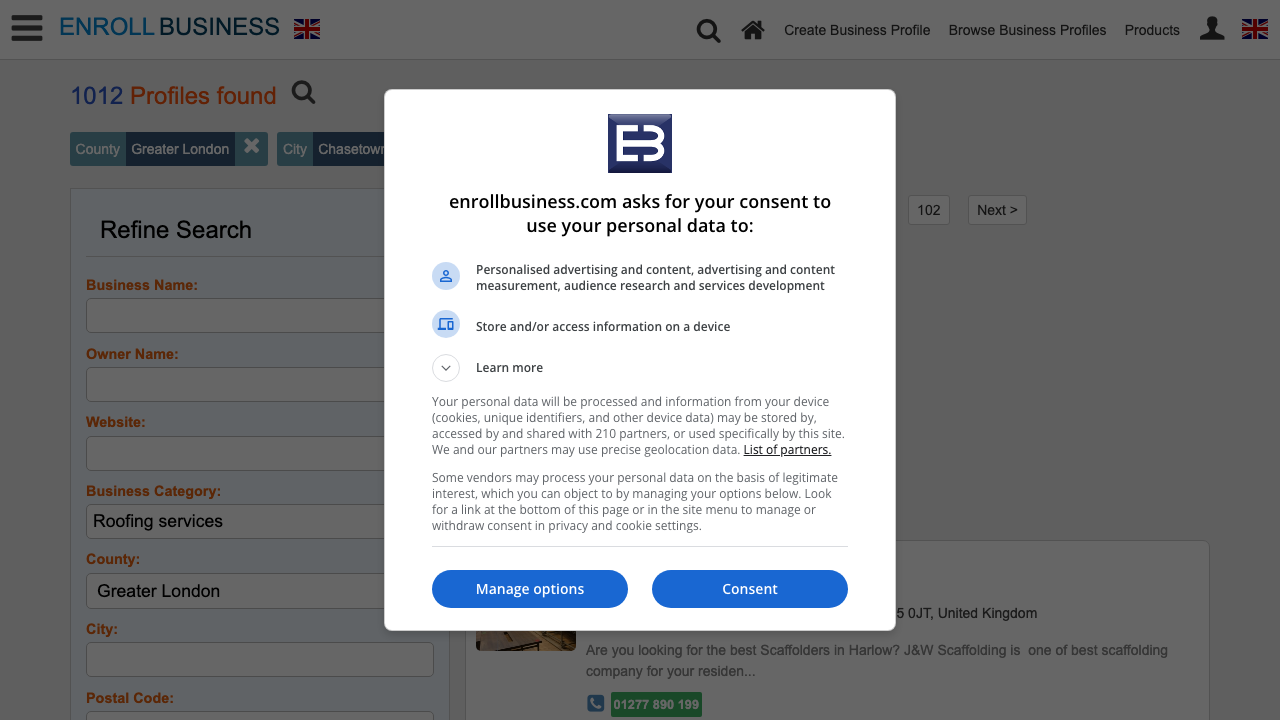The image size is (1280, 720).
Task: Open the hamburger menu icon
Action: click(x=27, y=28)
